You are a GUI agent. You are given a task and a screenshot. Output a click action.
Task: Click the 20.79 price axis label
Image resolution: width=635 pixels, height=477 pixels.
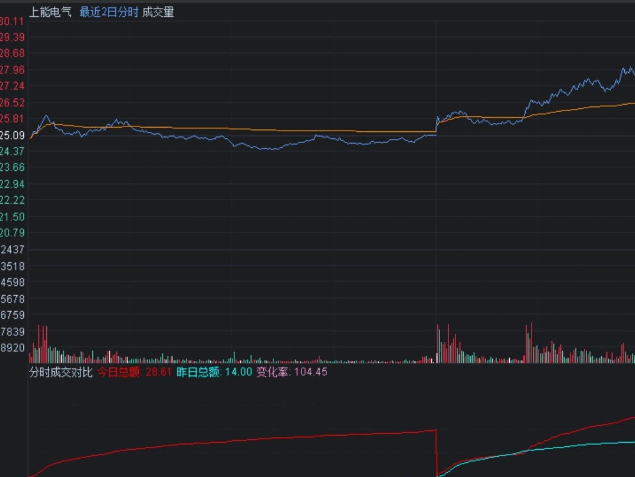tap(12, 233)
